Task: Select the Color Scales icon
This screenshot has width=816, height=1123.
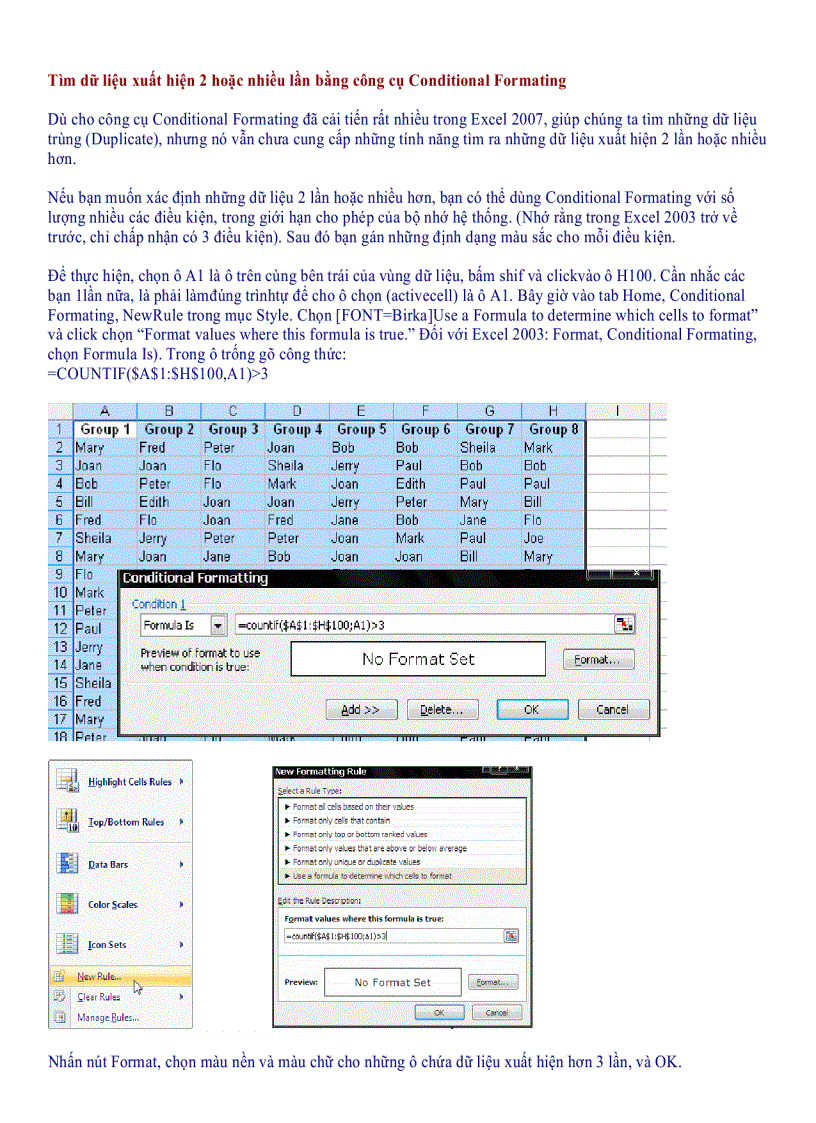Action: (x=67, y=904)
